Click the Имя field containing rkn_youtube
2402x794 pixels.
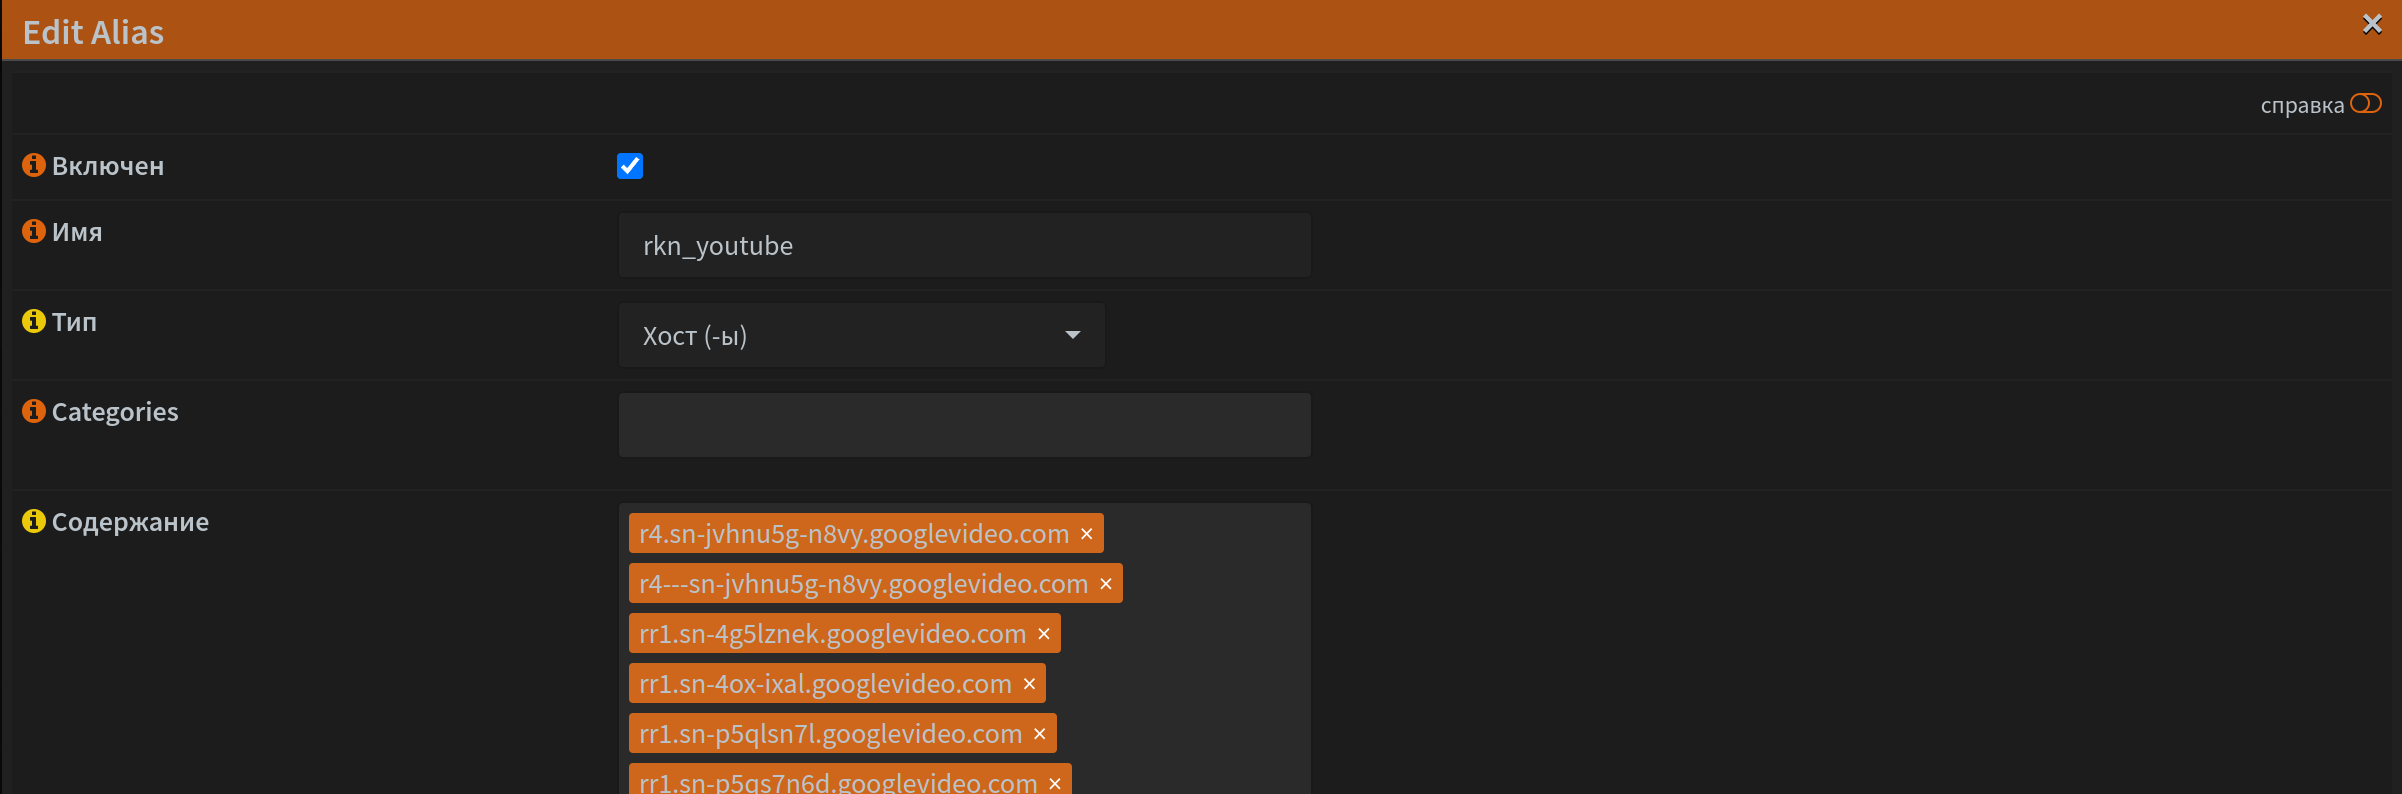(965, 245)
